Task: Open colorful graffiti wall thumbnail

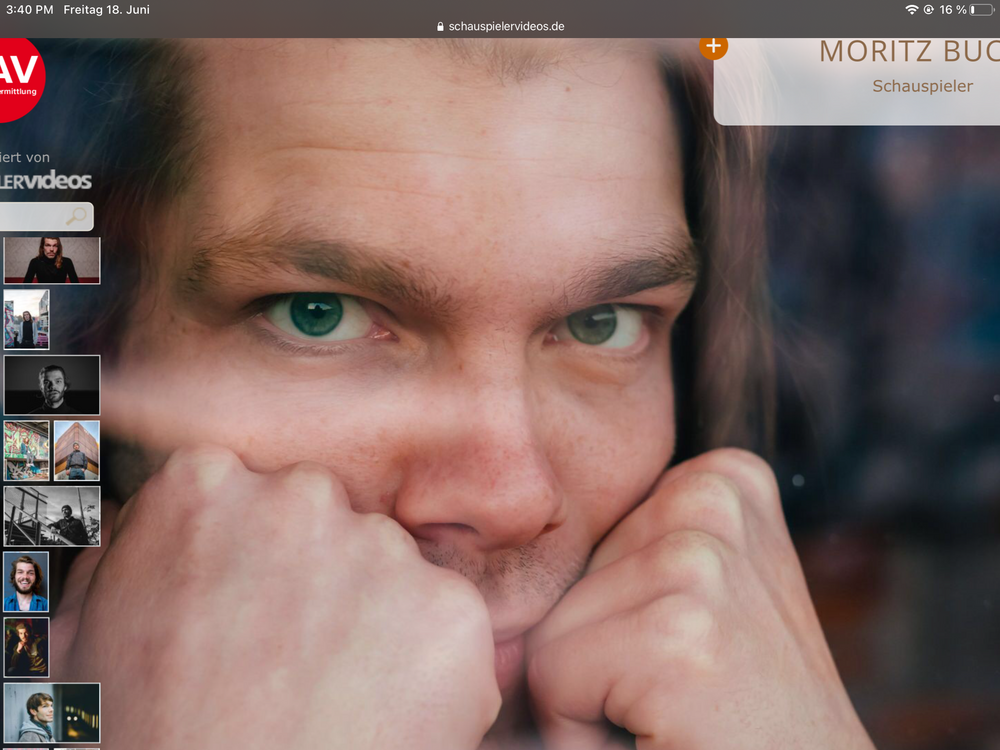Action: coord(26,450)
